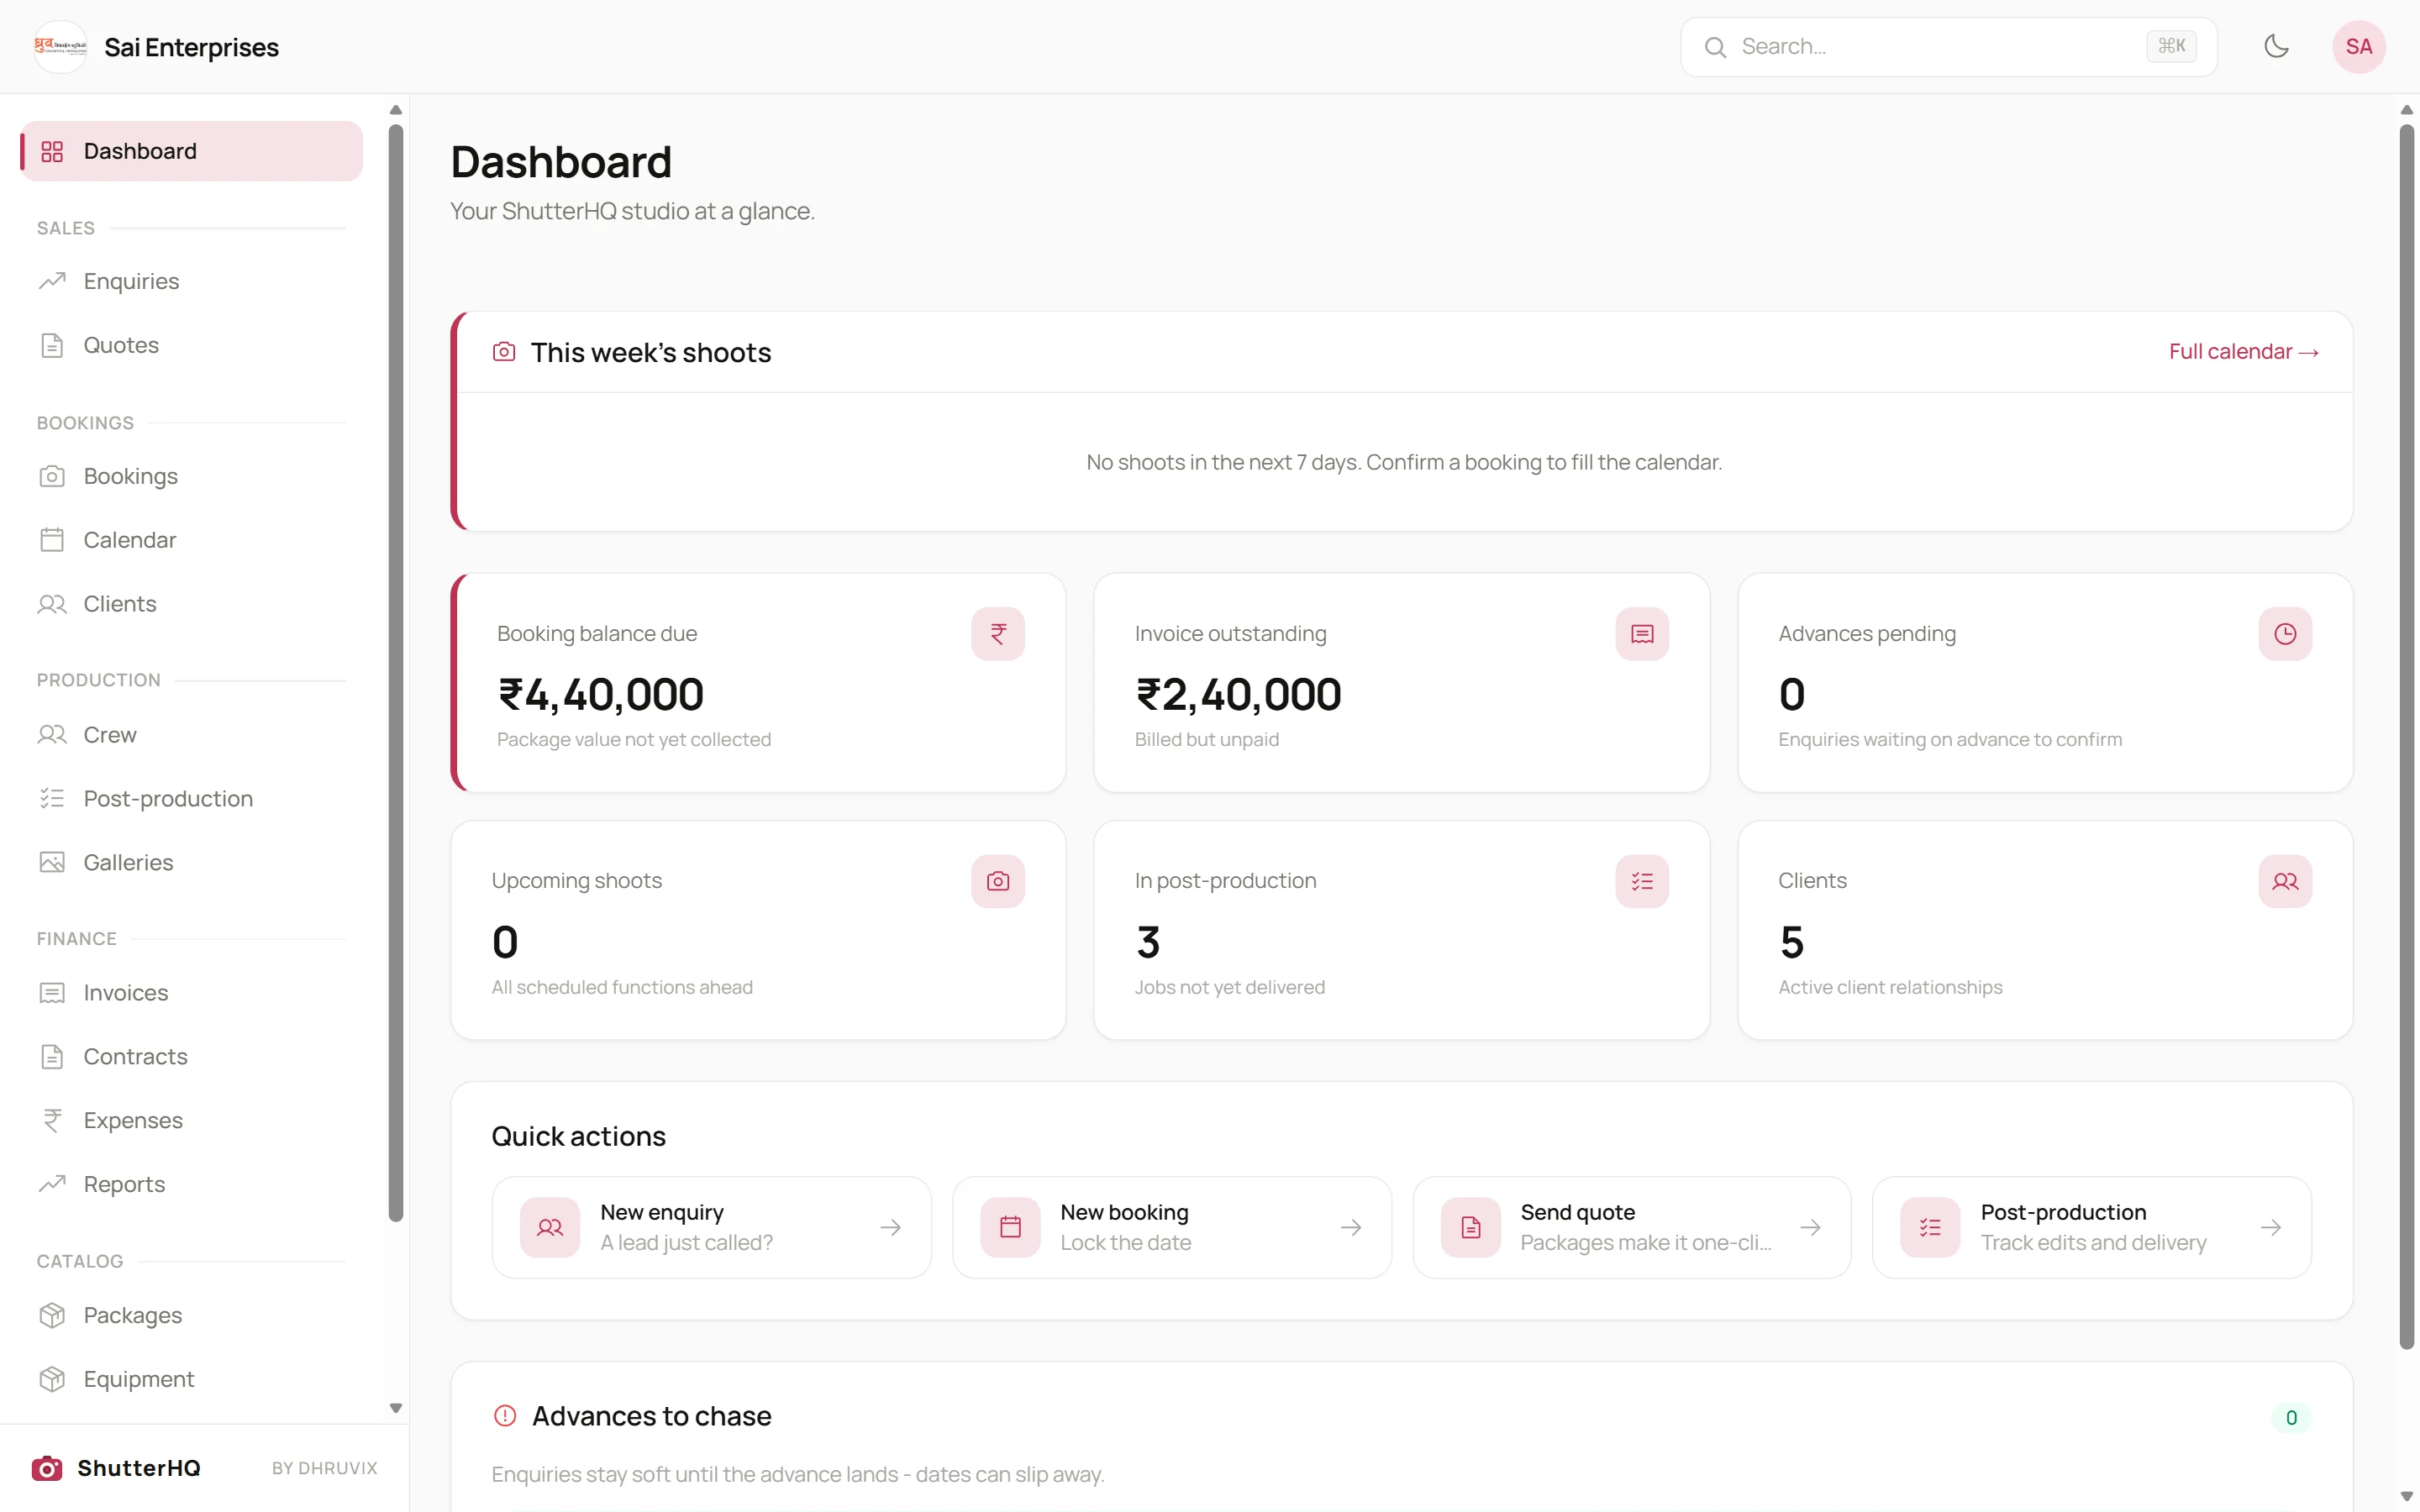Open Galleries page
This screenshot has height=1512, width=2420.
191,862
